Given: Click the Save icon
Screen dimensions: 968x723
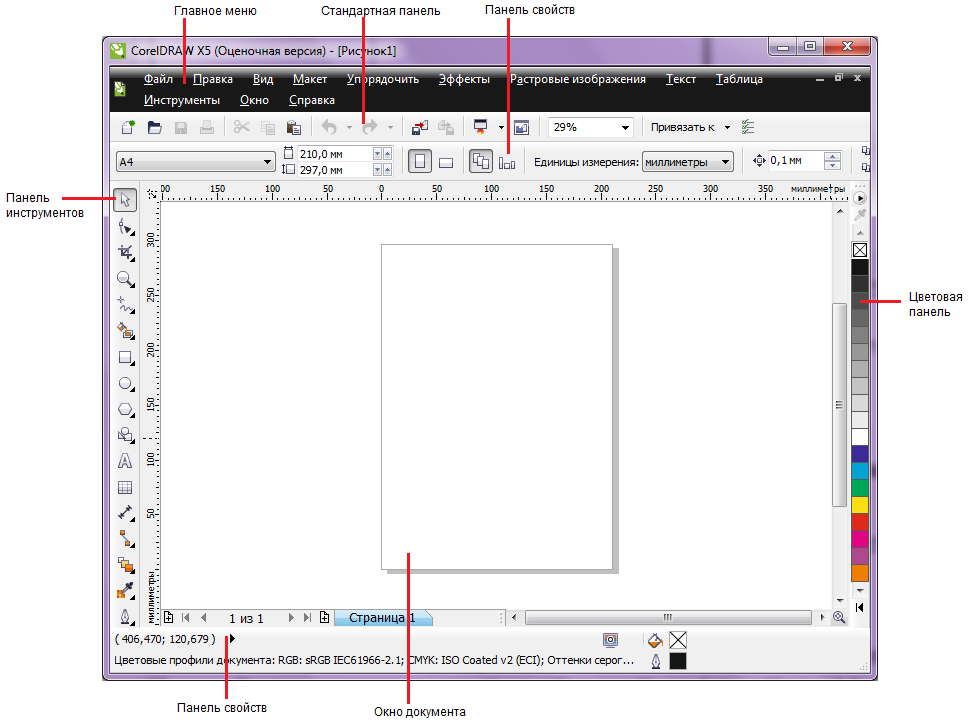Looking at the screenshot, I should [x=181, y=127].
